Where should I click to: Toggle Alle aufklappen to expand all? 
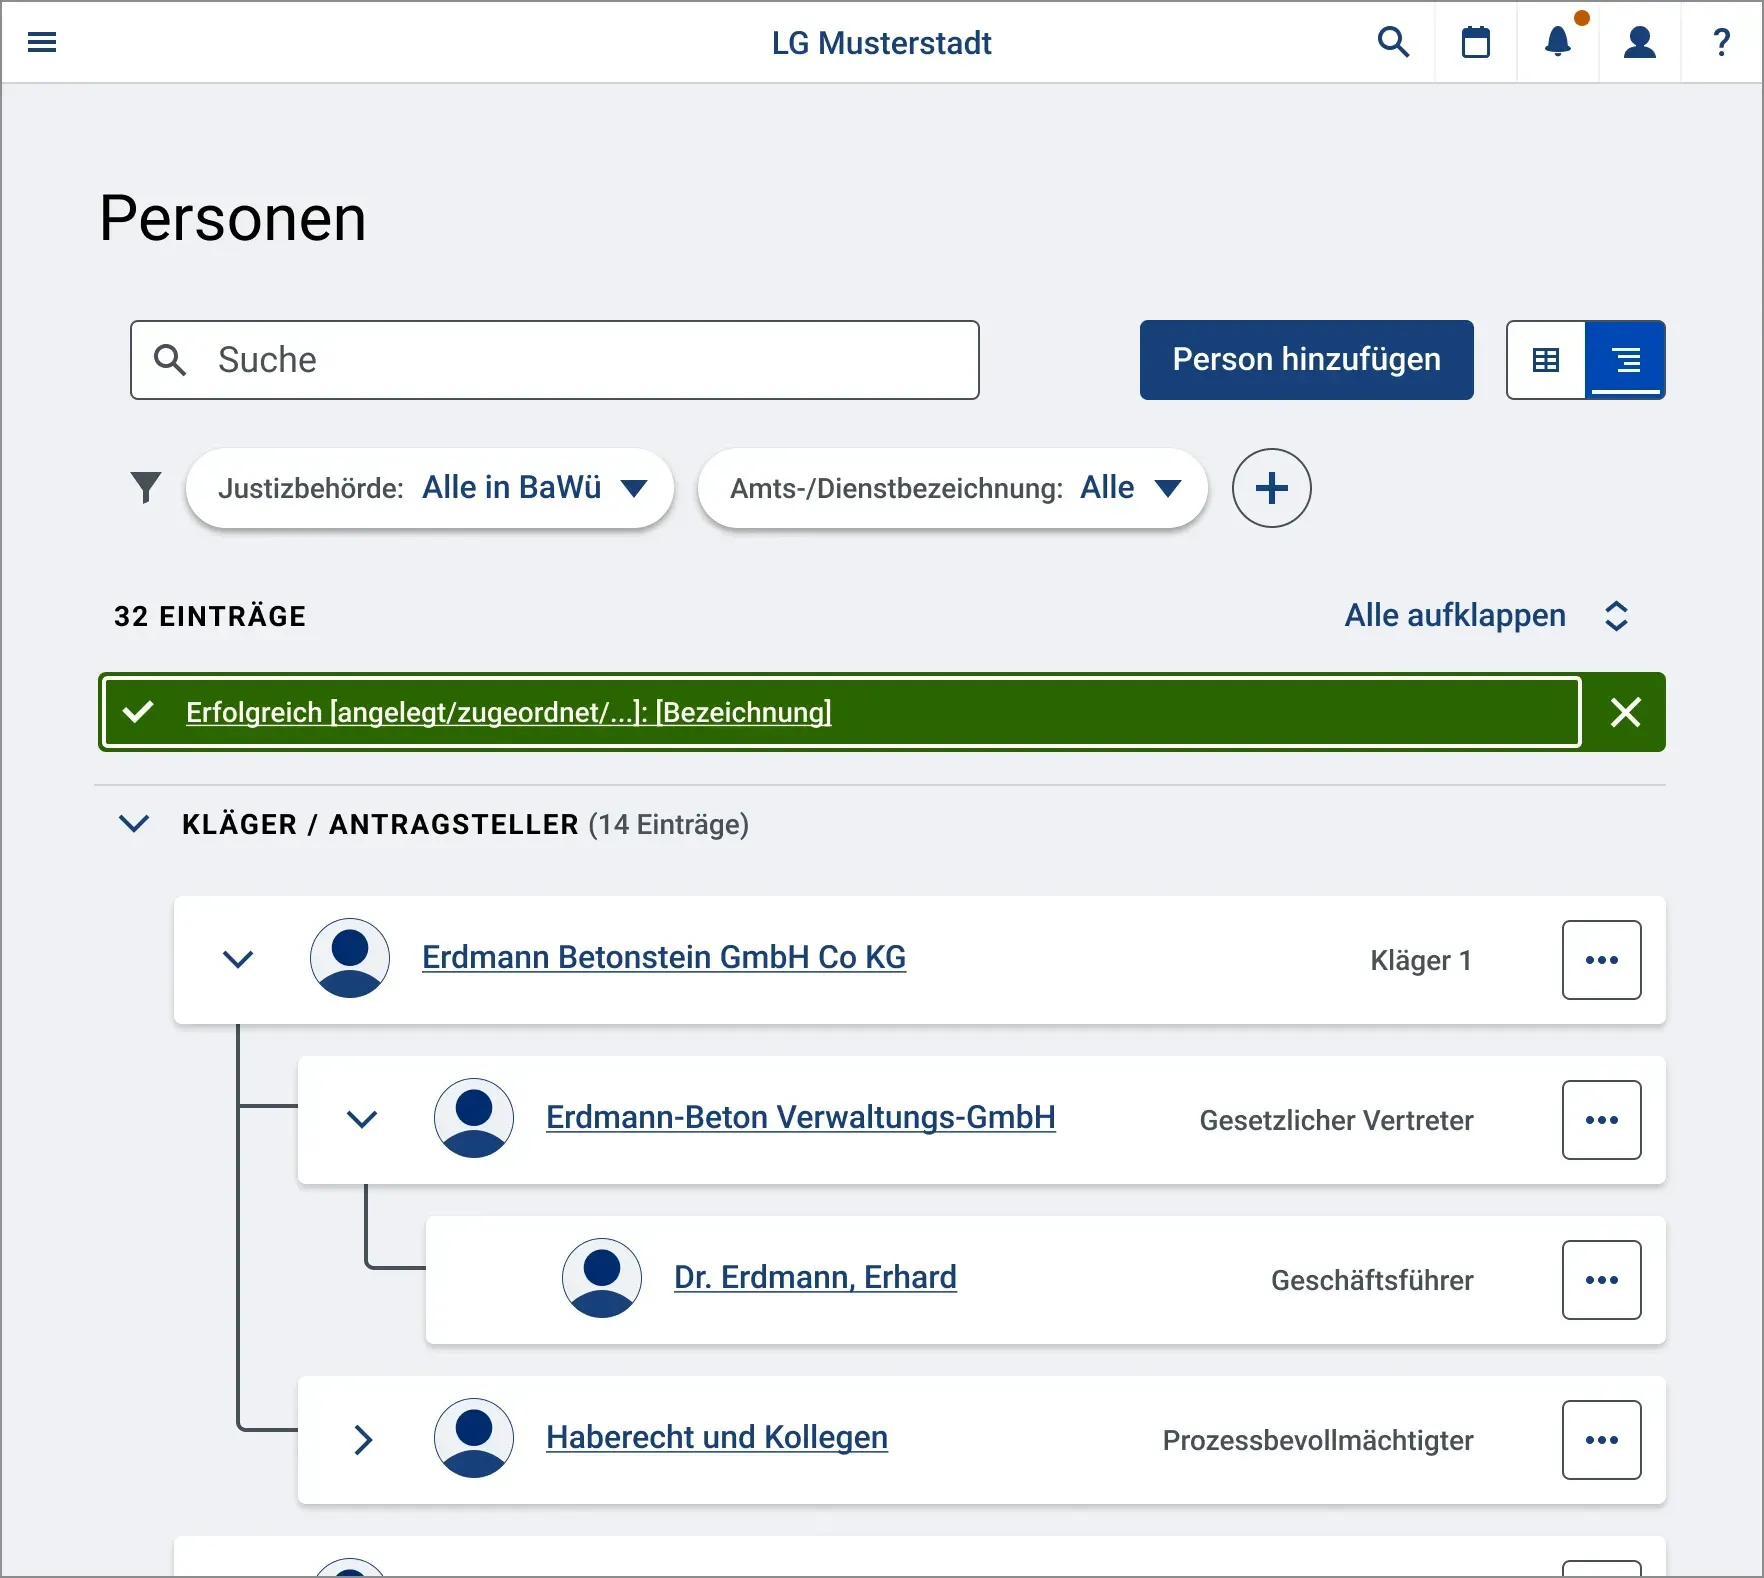click(x=1487, y=616)
